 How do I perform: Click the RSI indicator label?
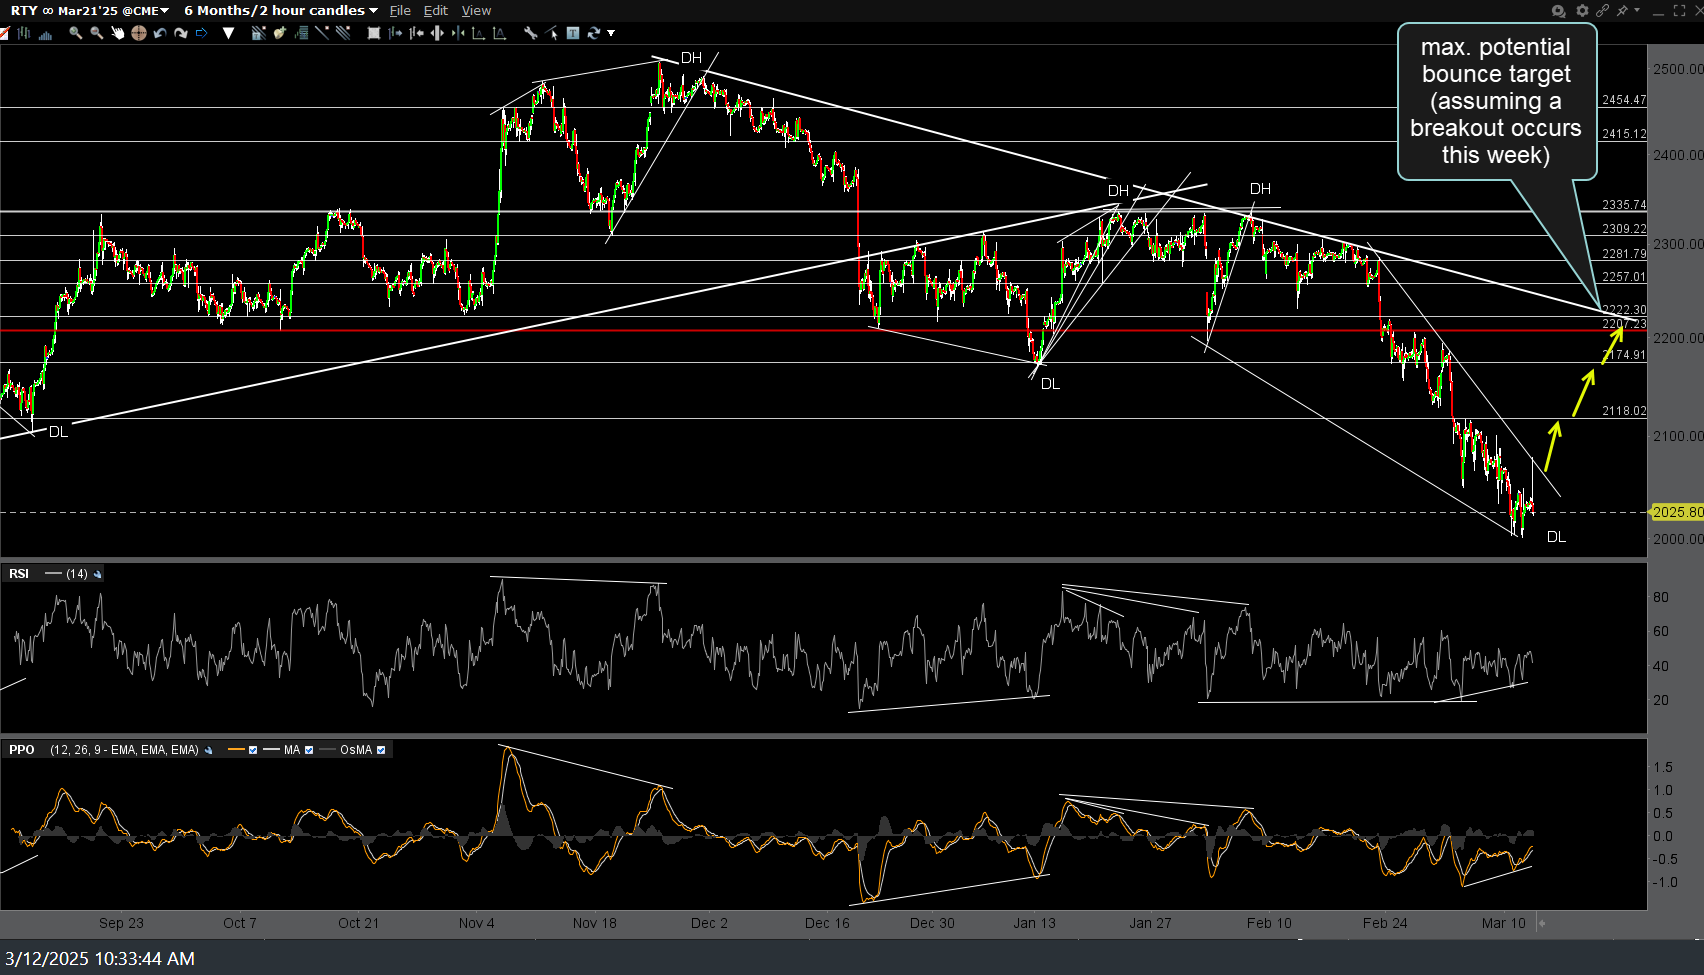[x=19, y=574]
